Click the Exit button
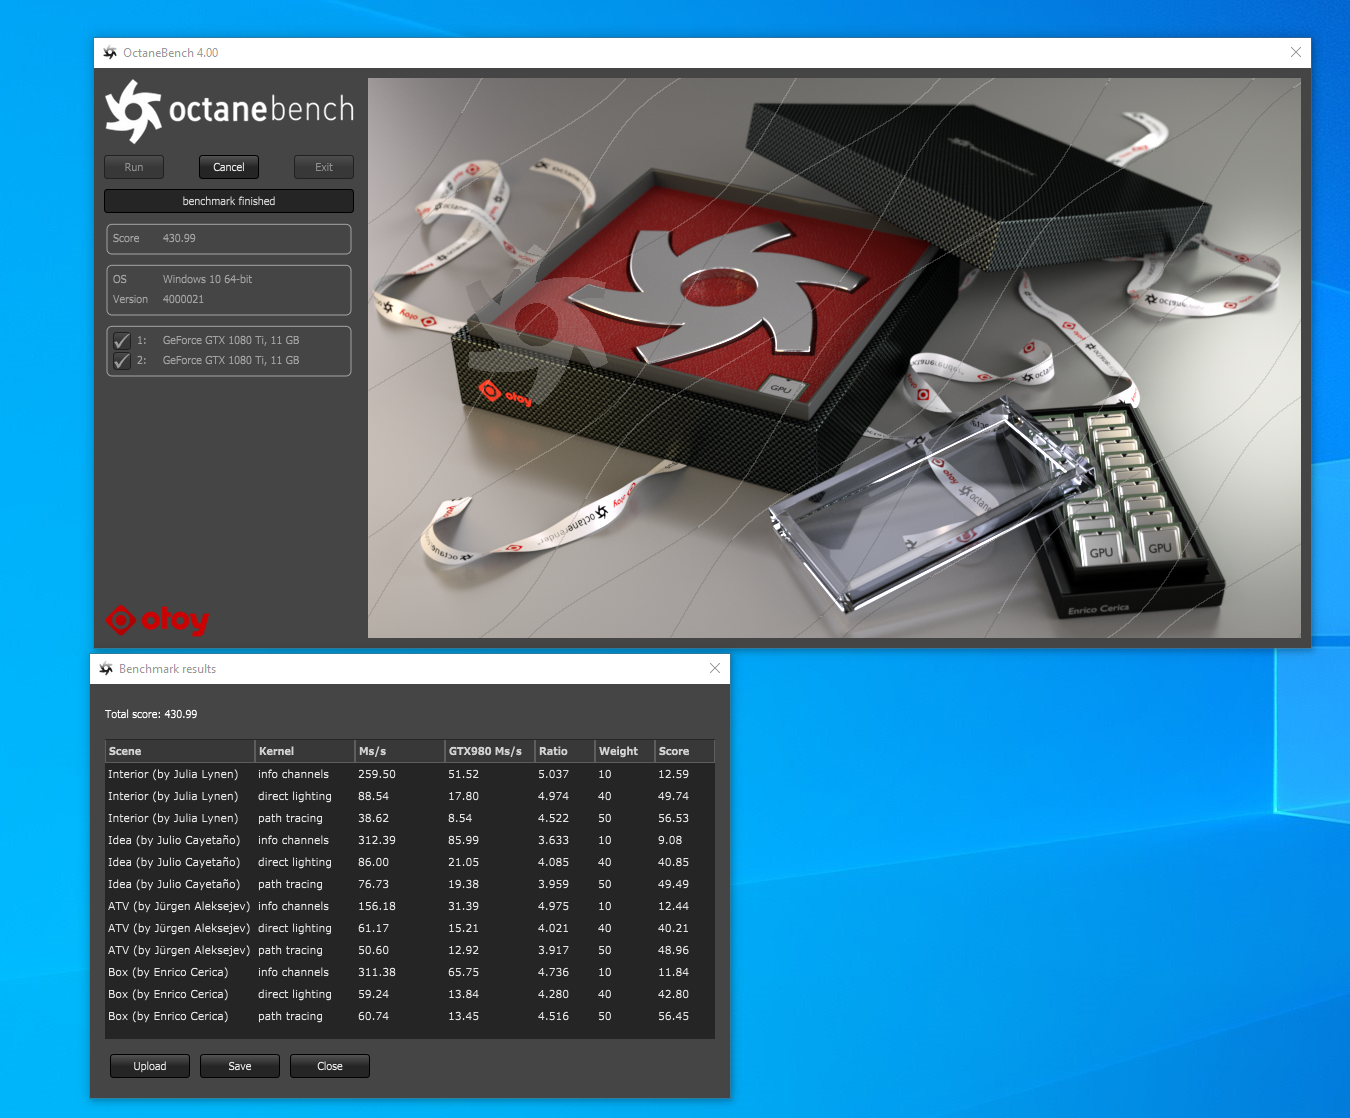Screen dimensions: 1350x1118 (324, 167)
